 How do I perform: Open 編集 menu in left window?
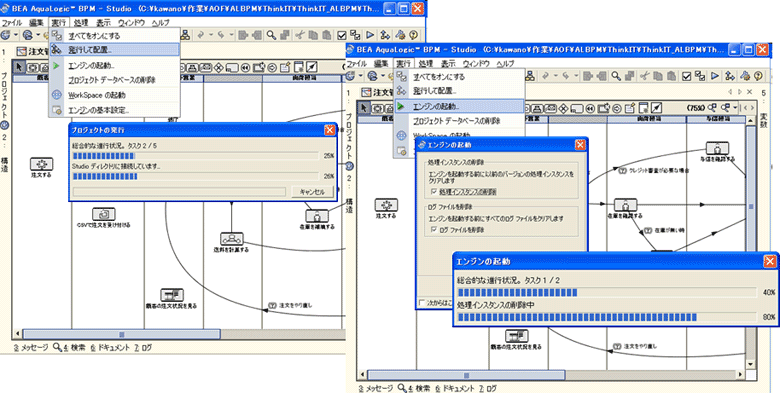click(x=36, y=23)
